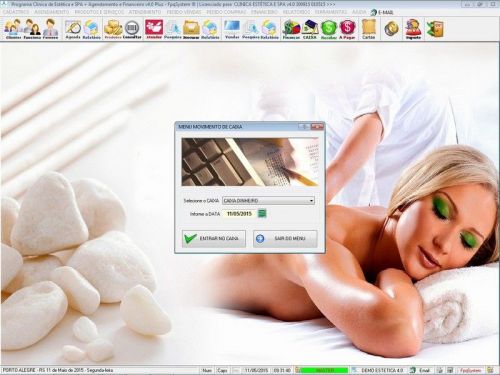Click the cash register banner image
500x375 pixels.
[250, 162]
